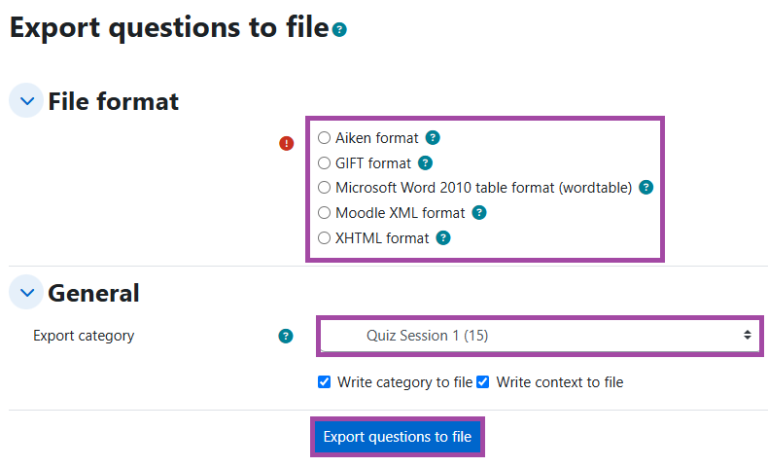This screenshot has height=467, width=768.
Task: Open help for Export questions to file heading
Action: coord(339,30)
